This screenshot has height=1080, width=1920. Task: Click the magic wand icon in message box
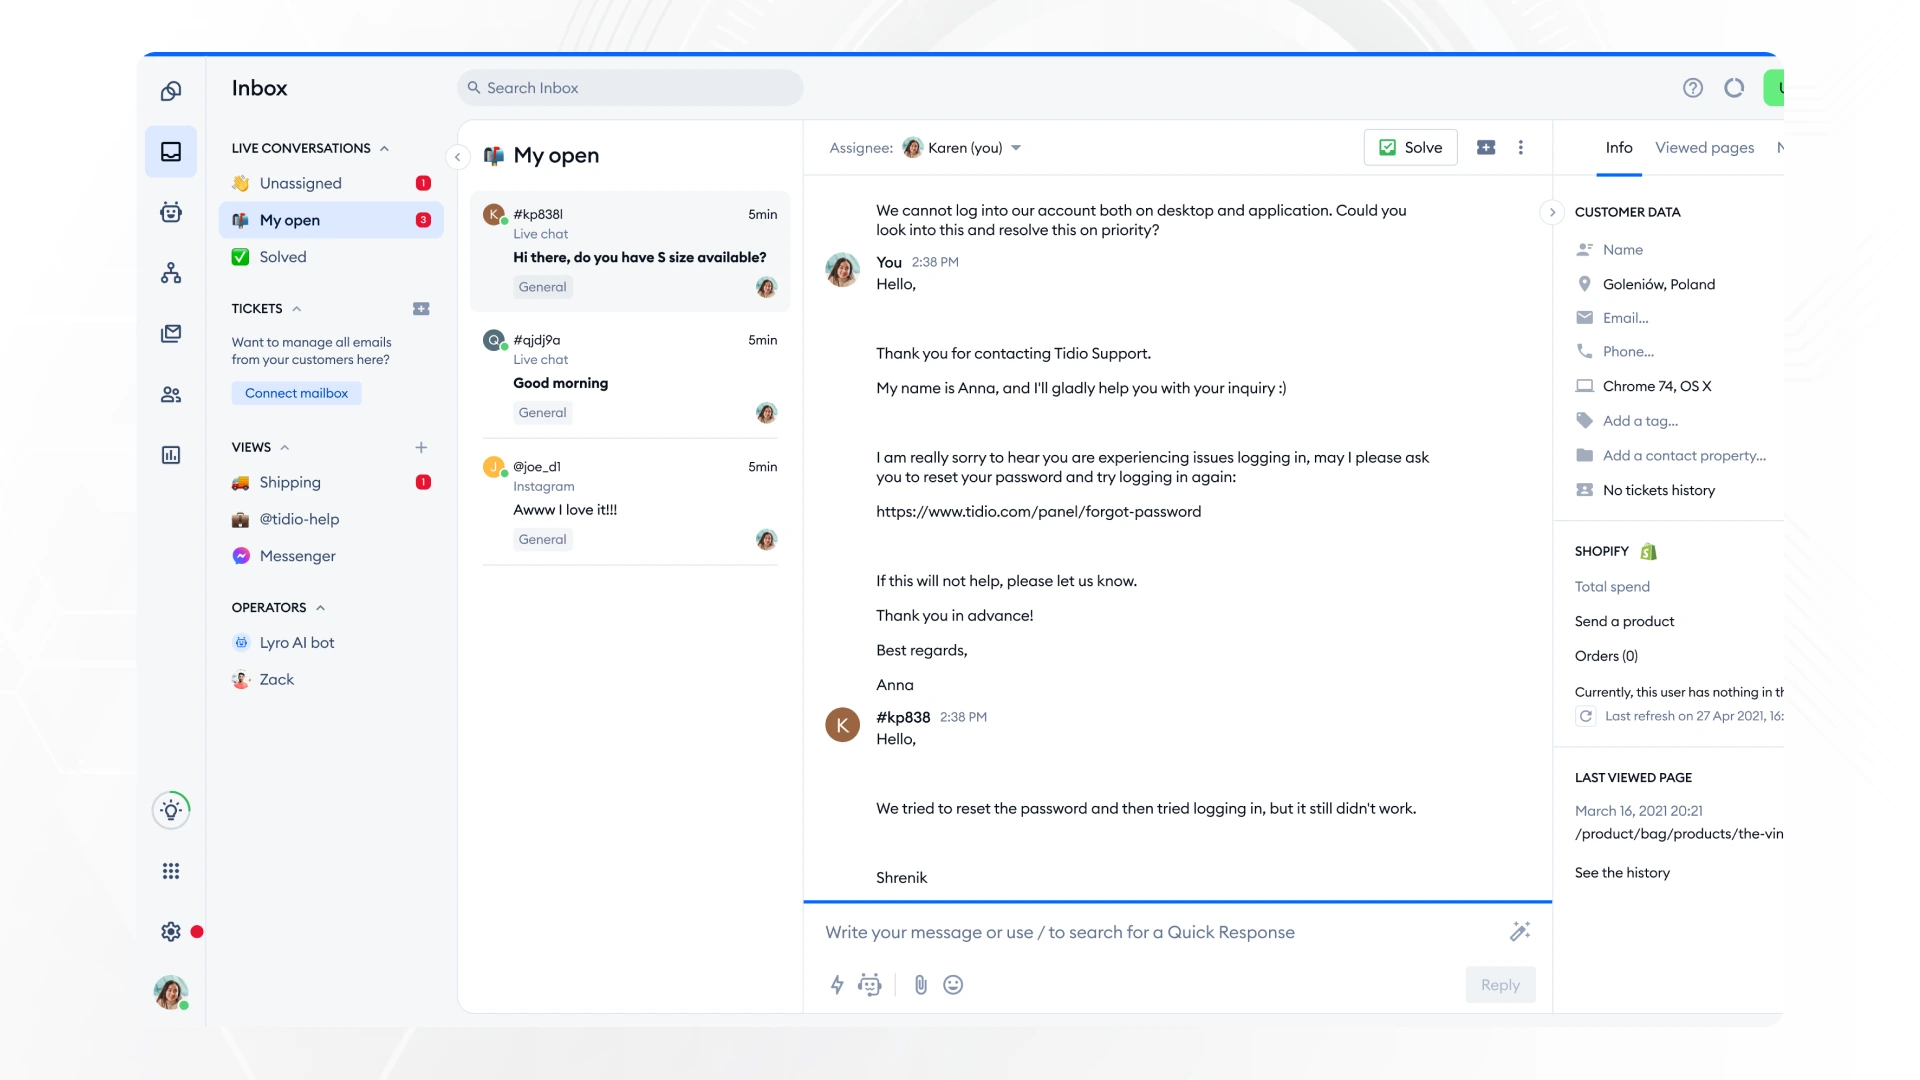(1519, 932)
